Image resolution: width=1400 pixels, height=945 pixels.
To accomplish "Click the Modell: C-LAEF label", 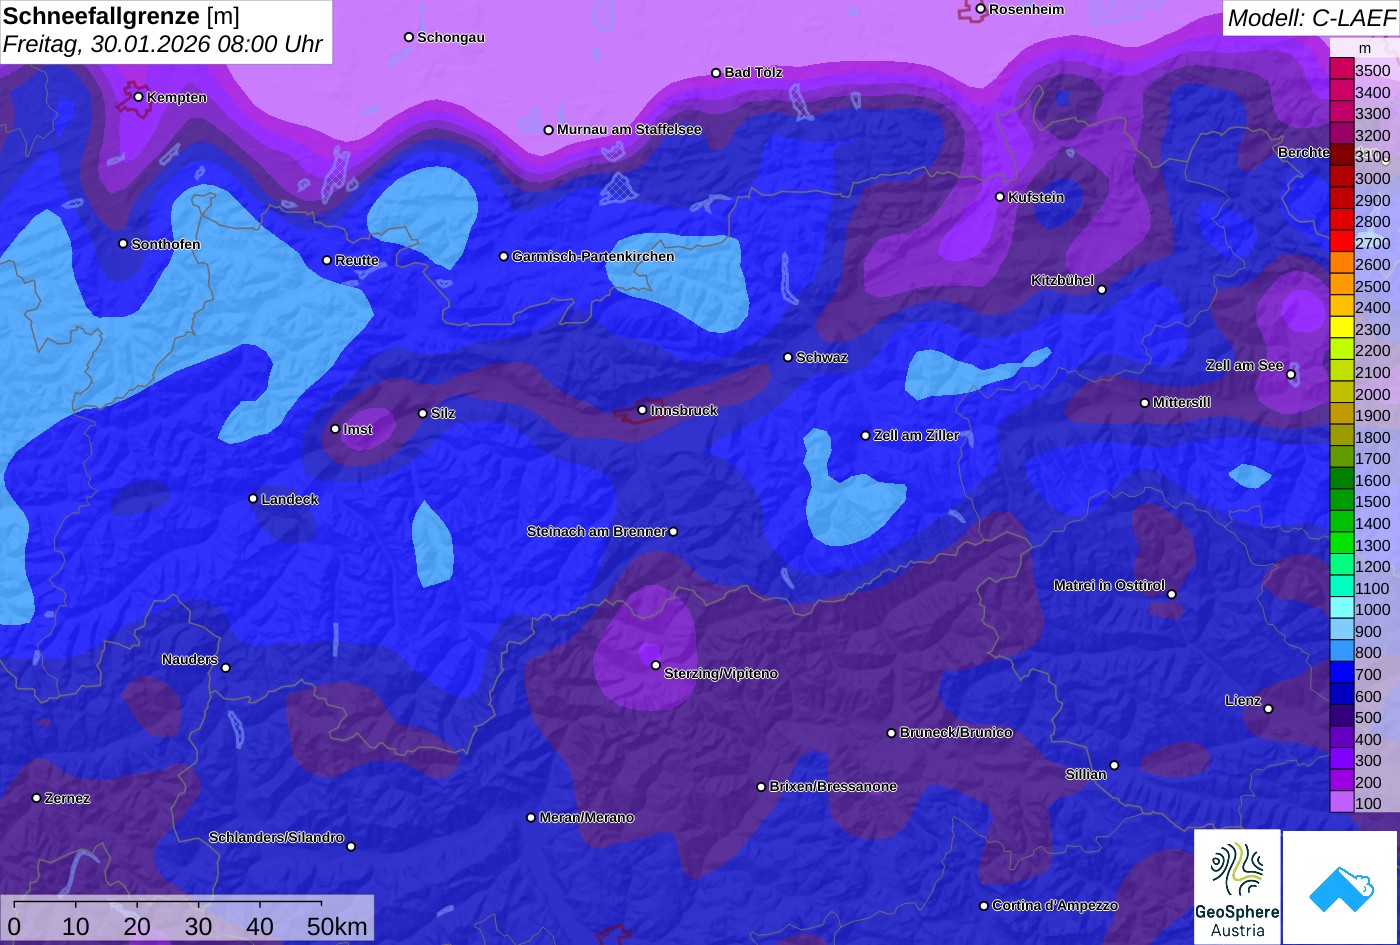I will tap(1310, 17).
